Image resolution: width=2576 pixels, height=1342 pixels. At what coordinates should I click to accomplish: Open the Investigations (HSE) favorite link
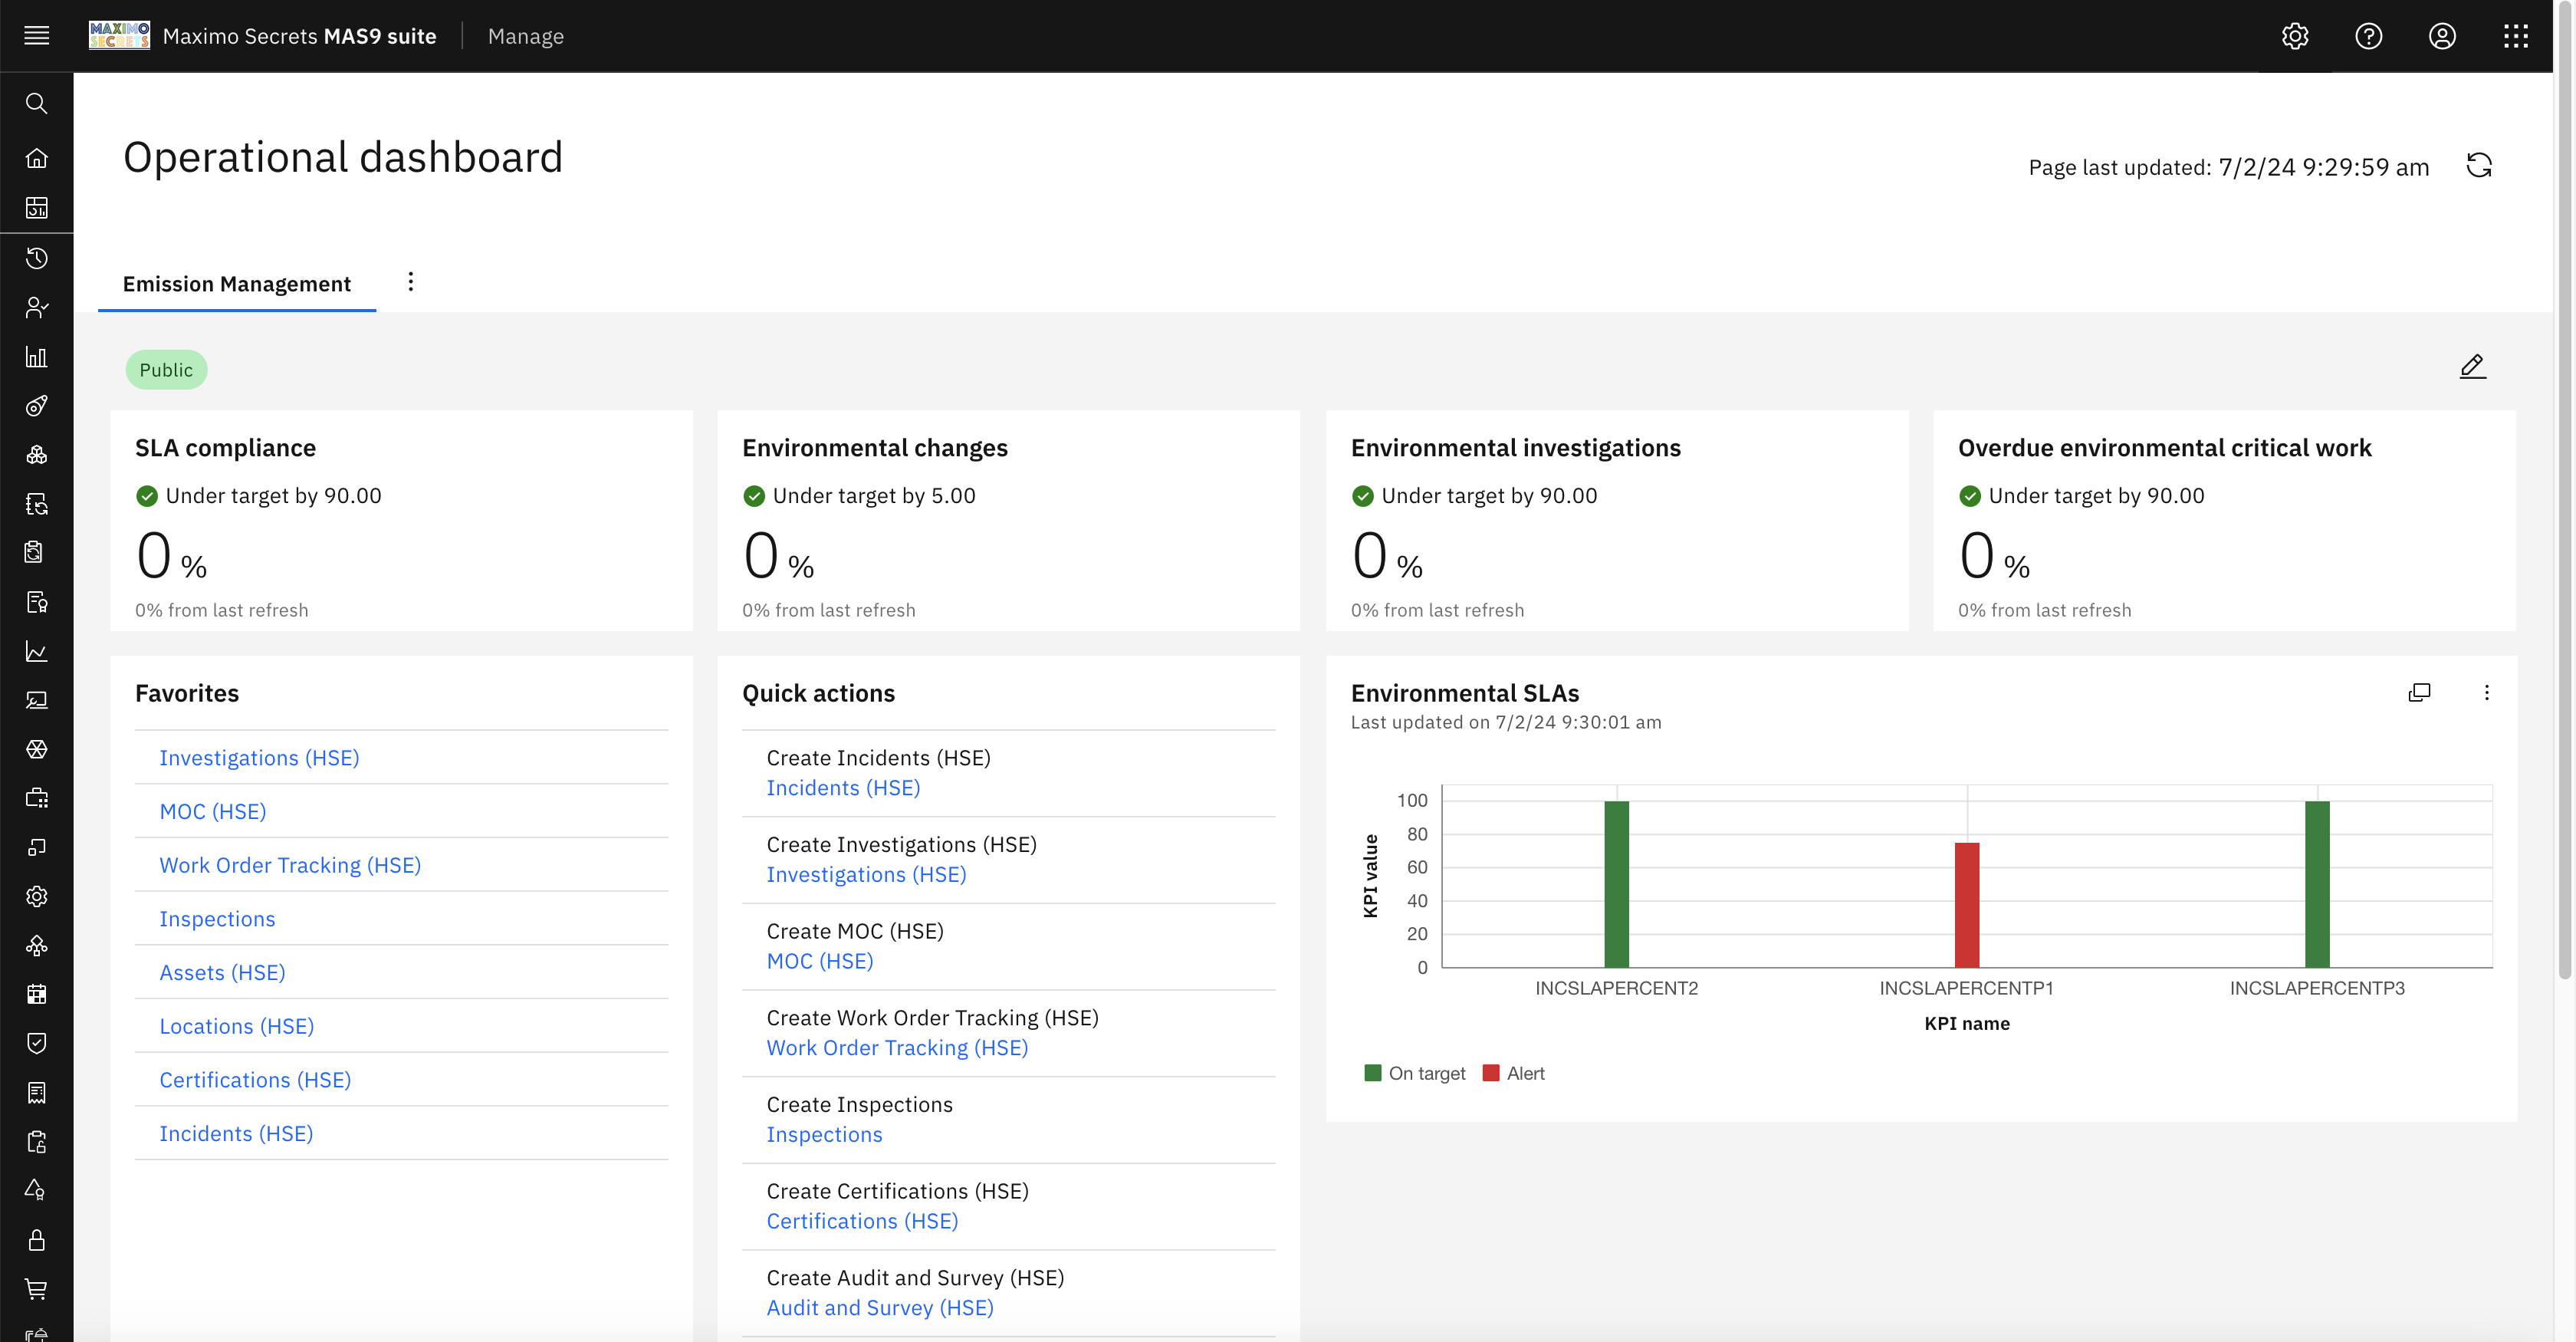click(x=259, y=758)
